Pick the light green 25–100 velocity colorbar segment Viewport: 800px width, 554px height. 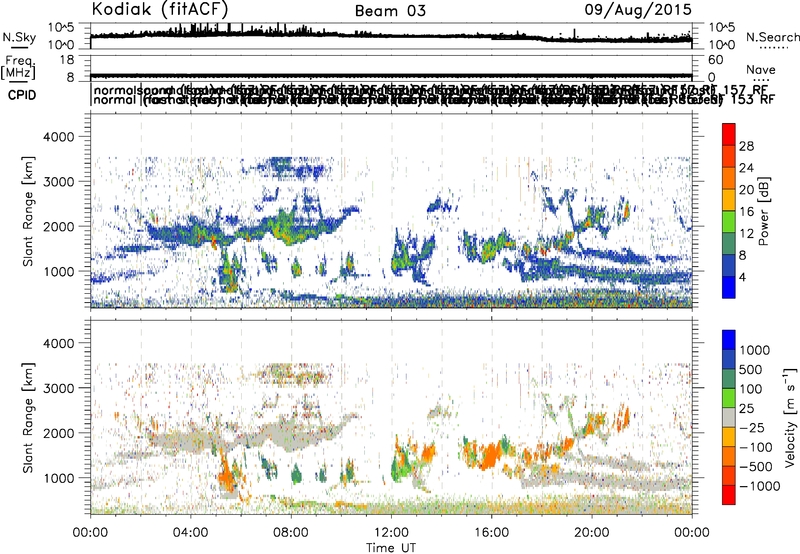point(729,398)
